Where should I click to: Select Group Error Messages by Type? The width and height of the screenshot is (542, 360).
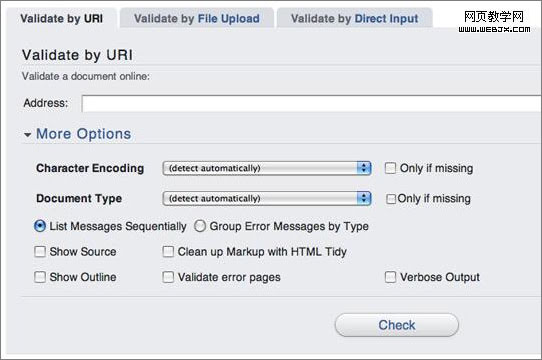(200, 226)
